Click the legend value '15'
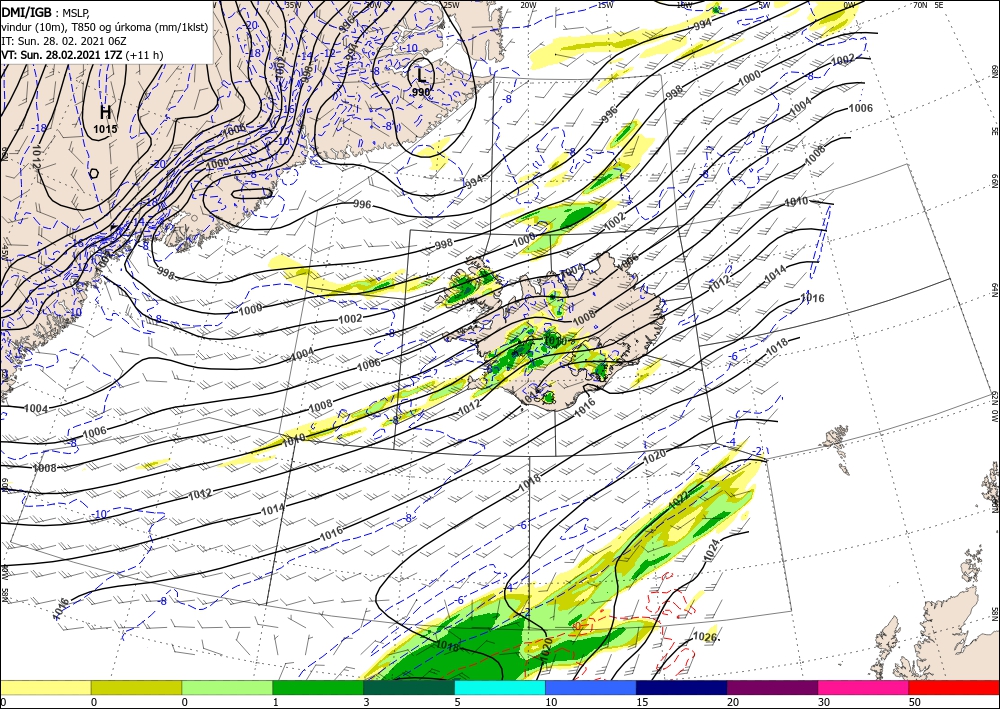Image resolution: width=1000 pixels, height=709 pixels. (642, 702)
